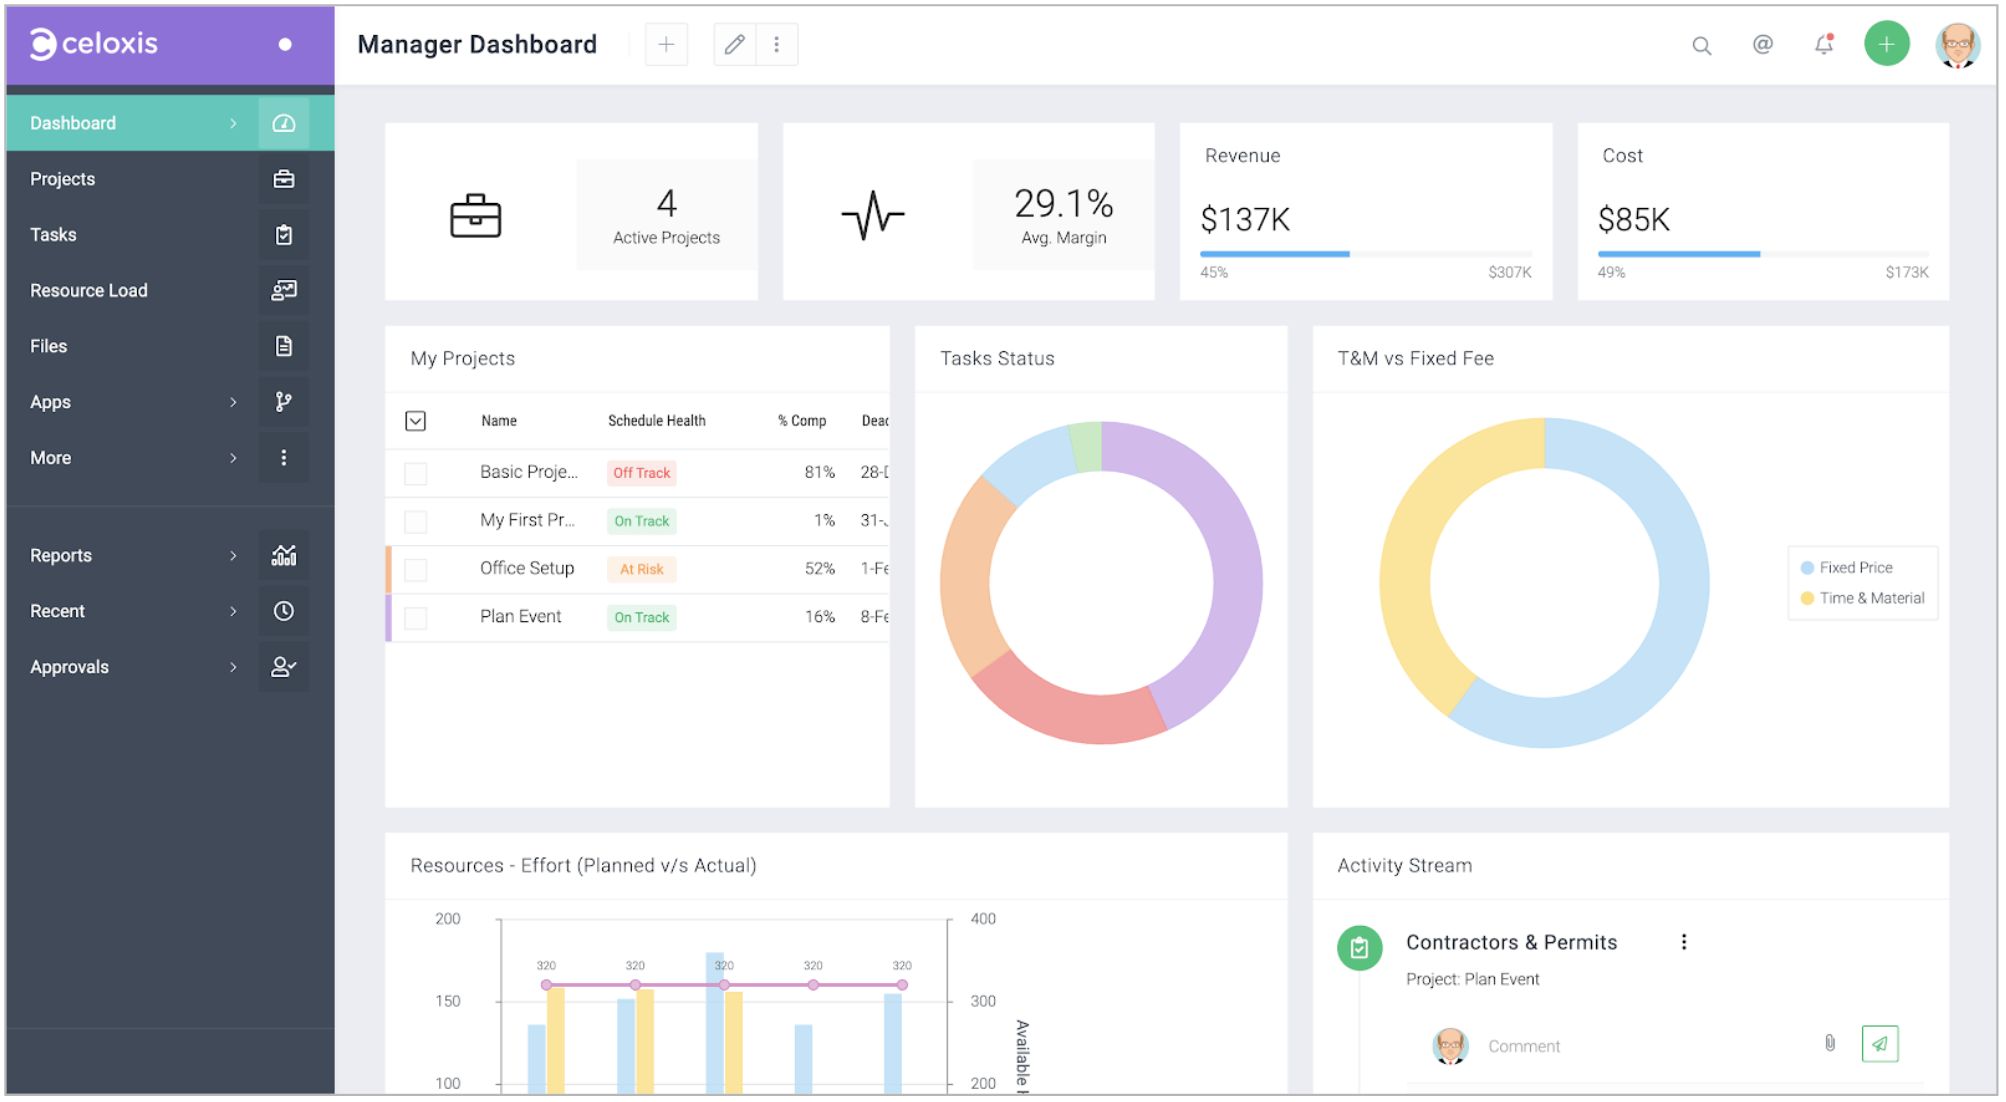The width and height of the screenshot is (2006, 1102).
Task: Click the Reports chart icon
Action: tap(283, 555)
